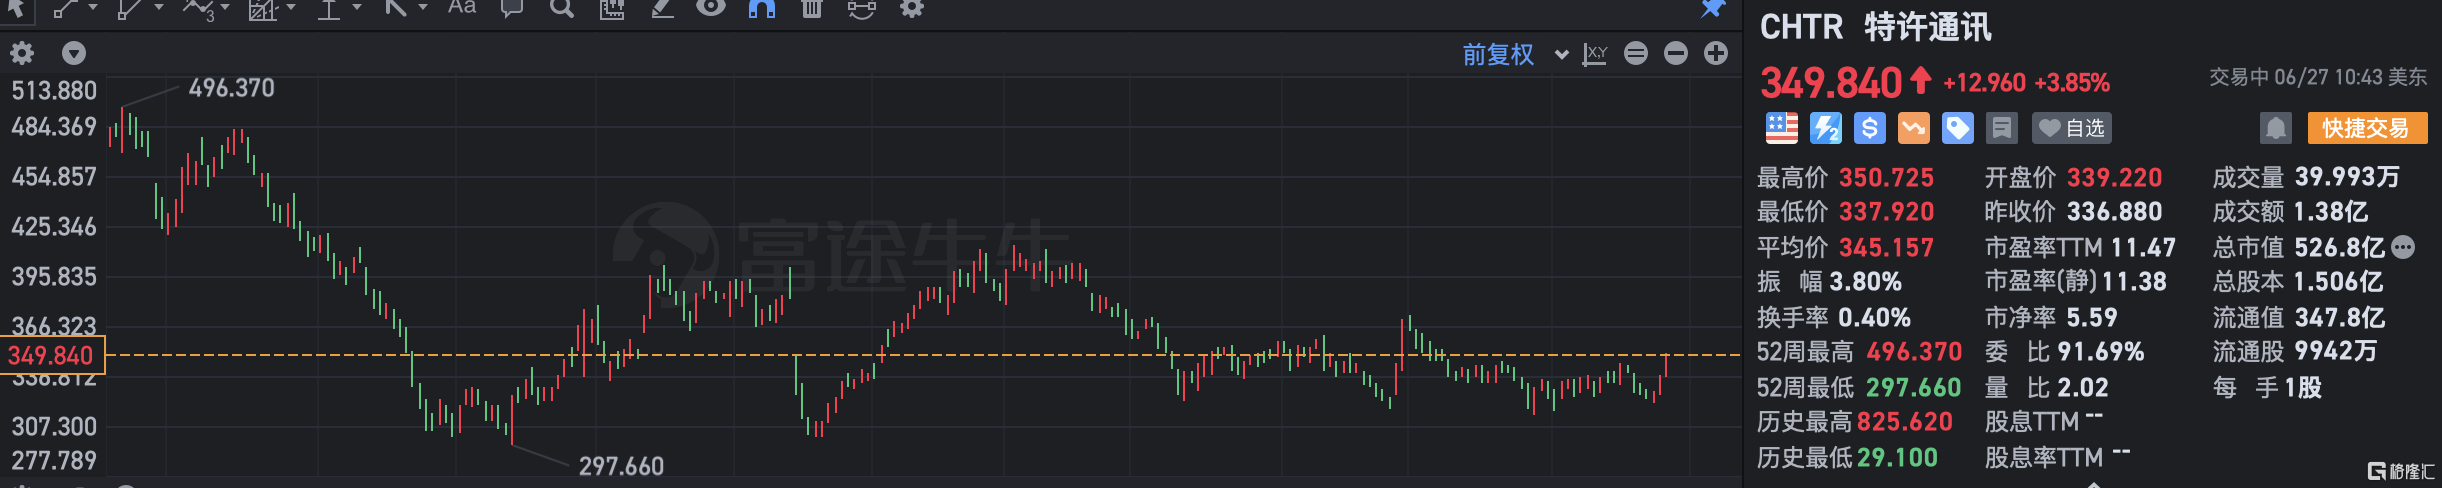
Task: Select the ray line drawing tool
Action: 130,9
